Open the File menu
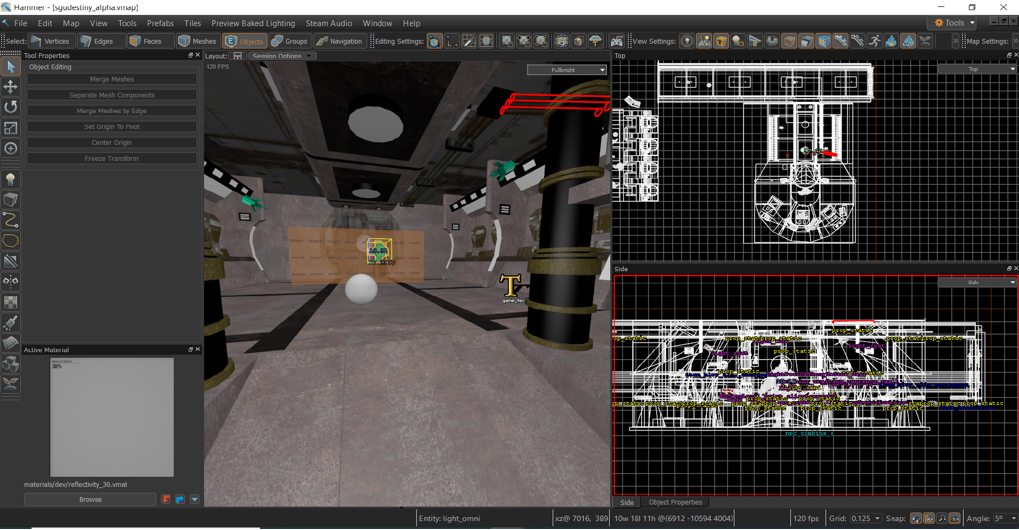Viewport: 1019px width, 530px height. 21,23
